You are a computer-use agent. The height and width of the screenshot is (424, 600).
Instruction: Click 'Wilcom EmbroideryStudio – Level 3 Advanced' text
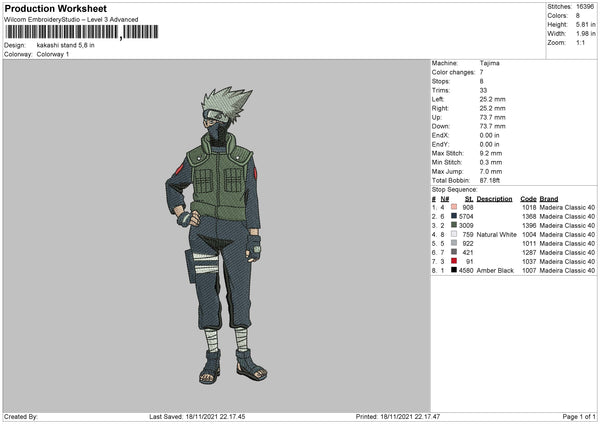[x=71, y=20]
